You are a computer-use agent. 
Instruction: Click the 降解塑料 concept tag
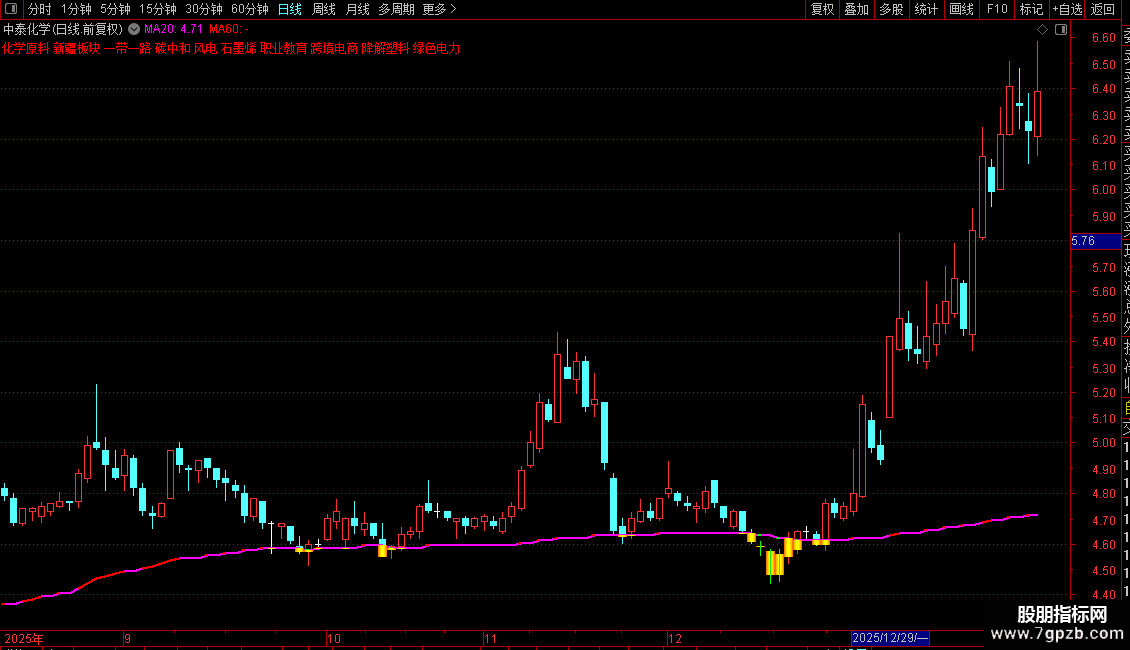[386, 48]
